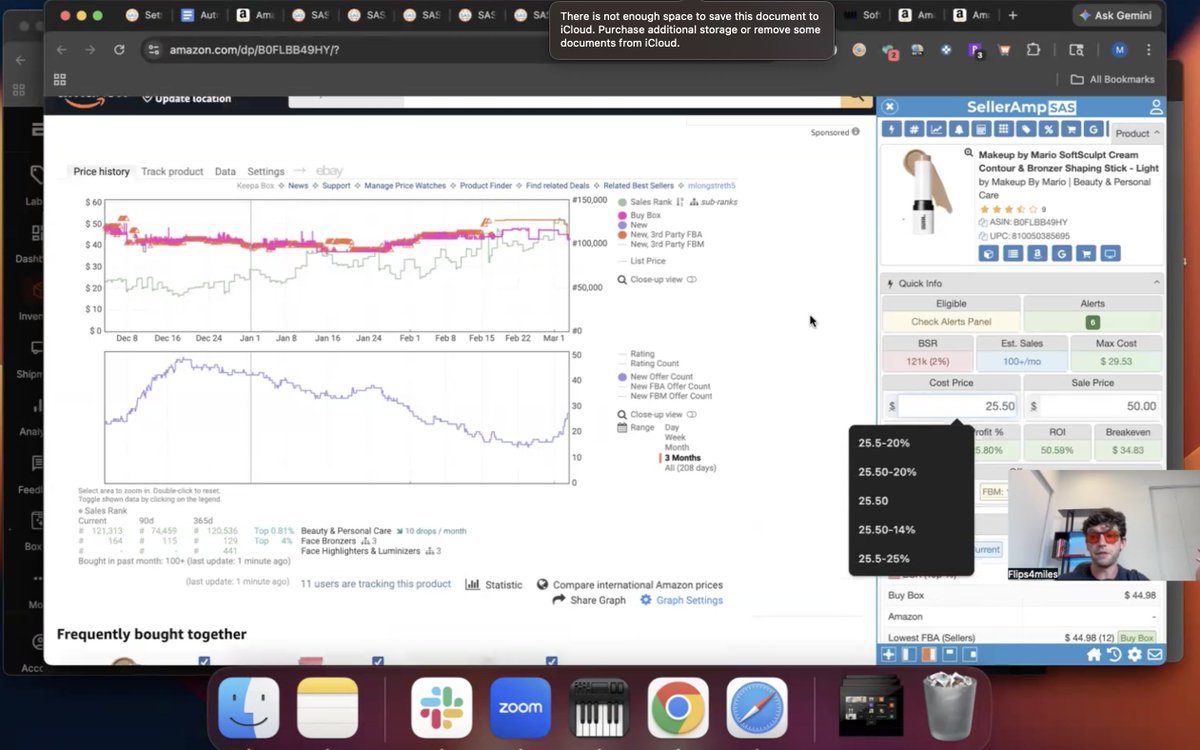1200x750 pixels.
Task: Toggle New, 3rd Party FBM series
Action: pyautogui.click(x=661, y=244)
